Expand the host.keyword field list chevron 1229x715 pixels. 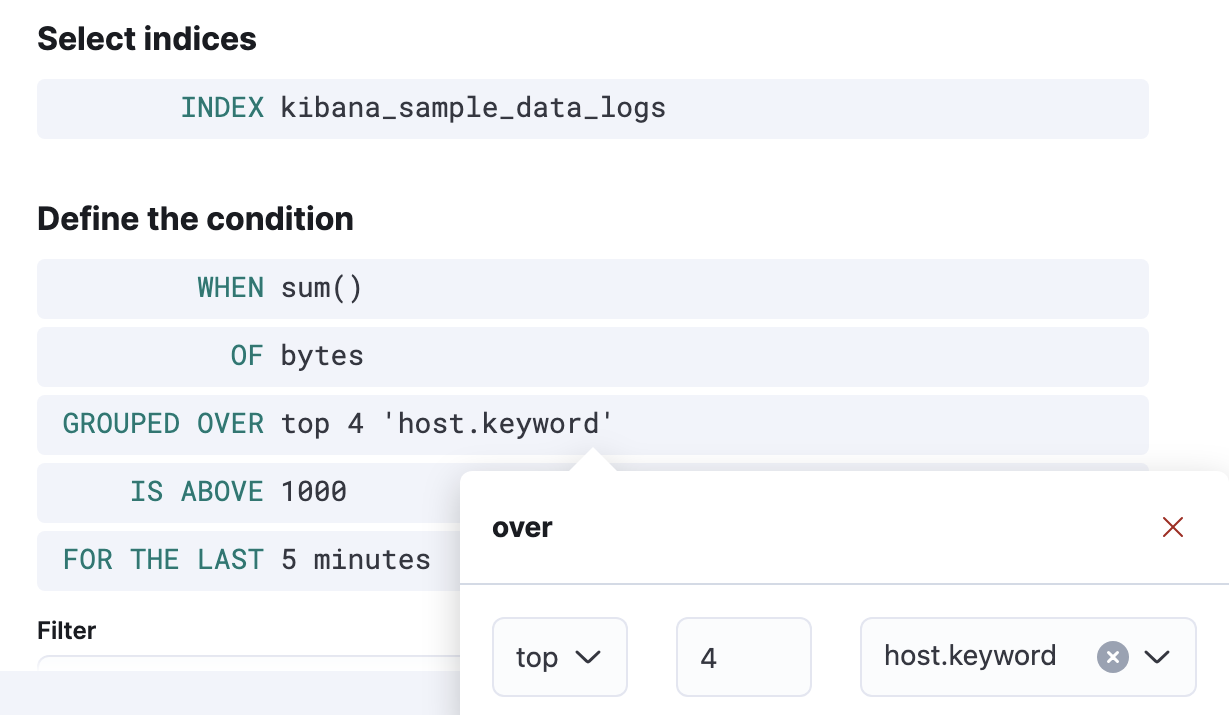point(1157,657)
